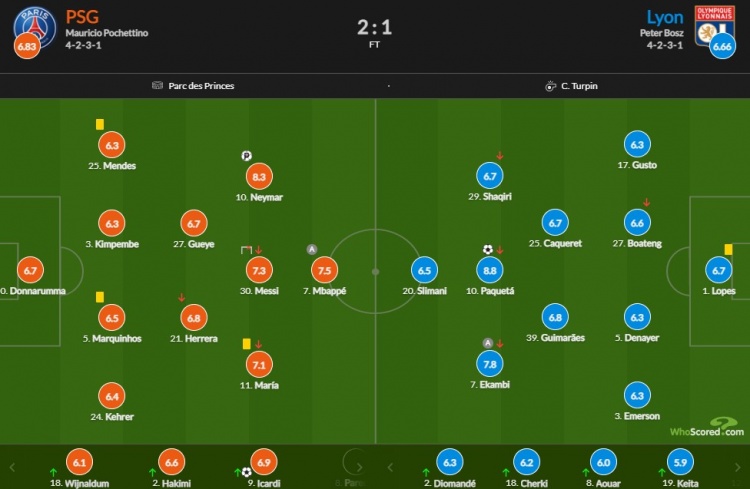Click the goal ball icon beside Paquetá
The height and width of the screenshot is (489, 750).
point(487,250)
